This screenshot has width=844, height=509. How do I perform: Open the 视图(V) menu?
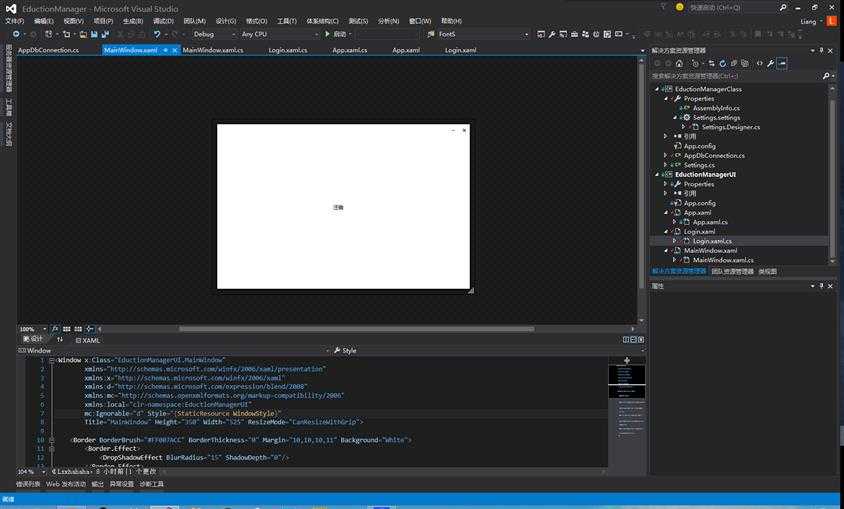[74, 21]
